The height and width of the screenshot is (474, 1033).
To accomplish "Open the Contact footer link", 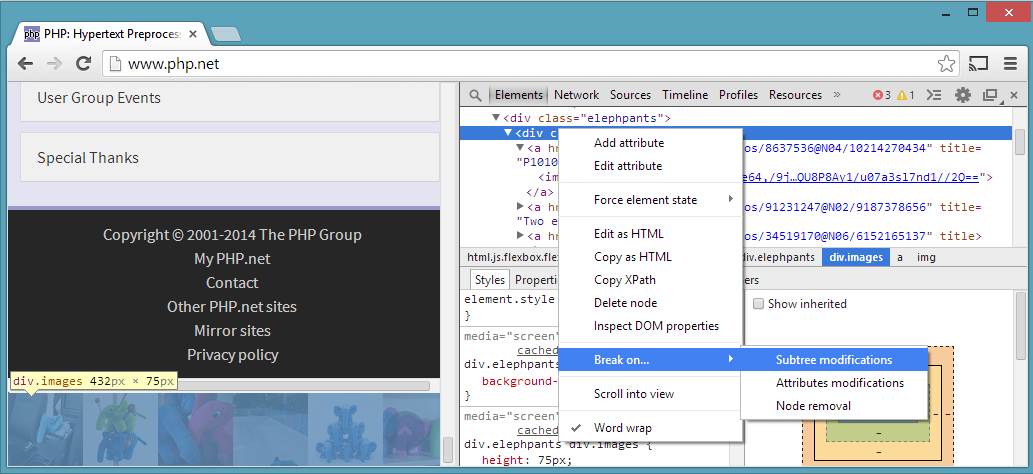I will point(232,283).
